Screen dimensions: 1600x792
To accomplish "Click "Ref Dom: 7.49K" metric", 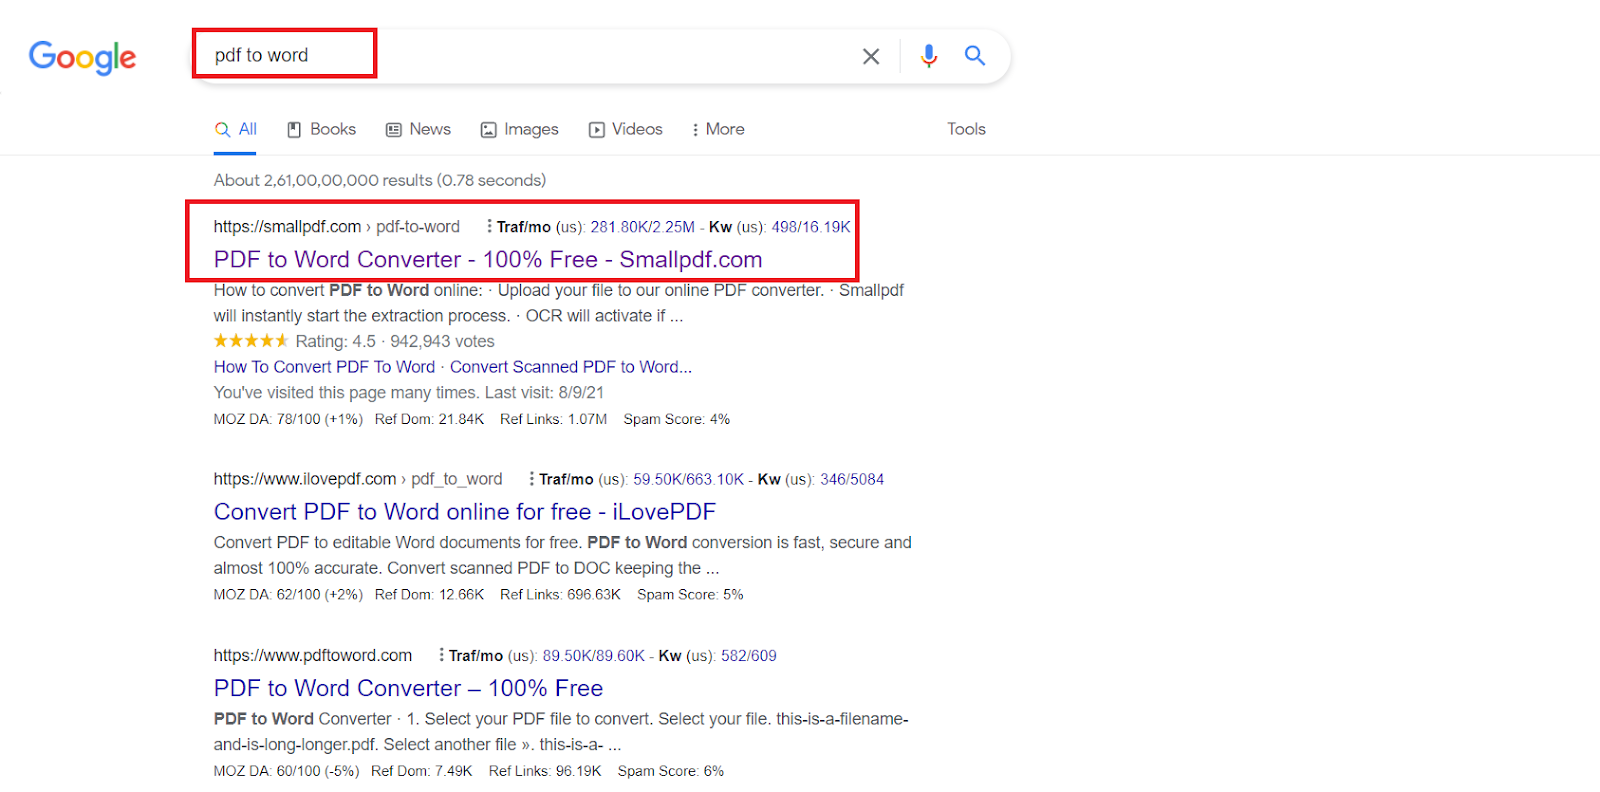I will tap(421, 771).
